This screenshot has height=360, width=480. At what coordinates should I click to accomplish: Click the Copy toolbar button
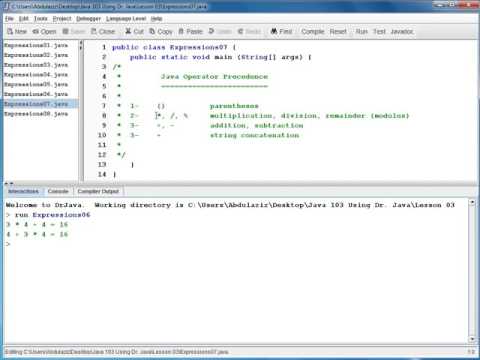tap(161, 31)
